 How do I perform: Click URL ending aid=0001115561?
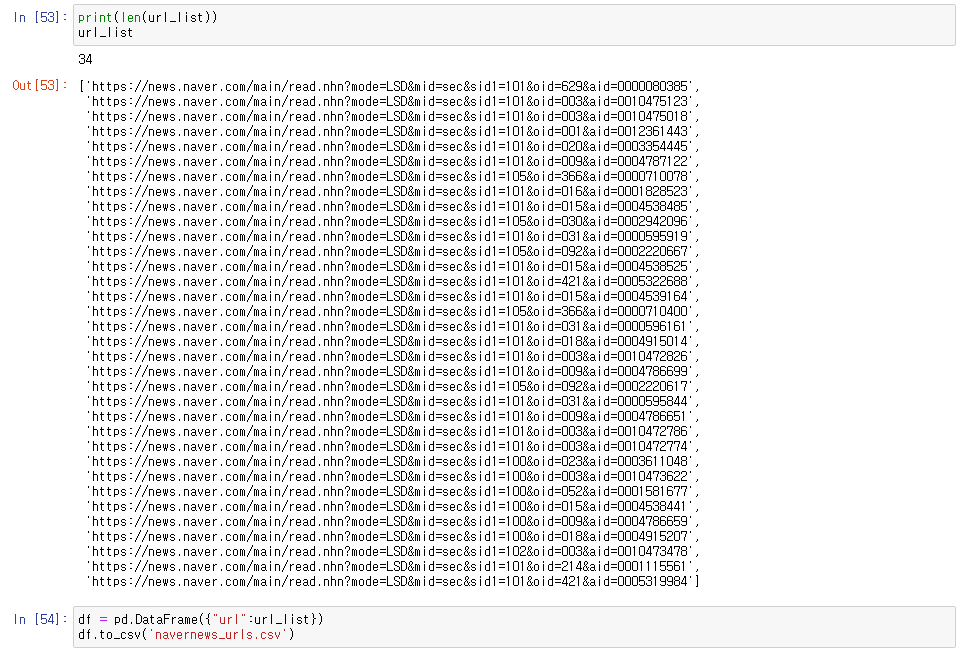(x=390, y=567)
